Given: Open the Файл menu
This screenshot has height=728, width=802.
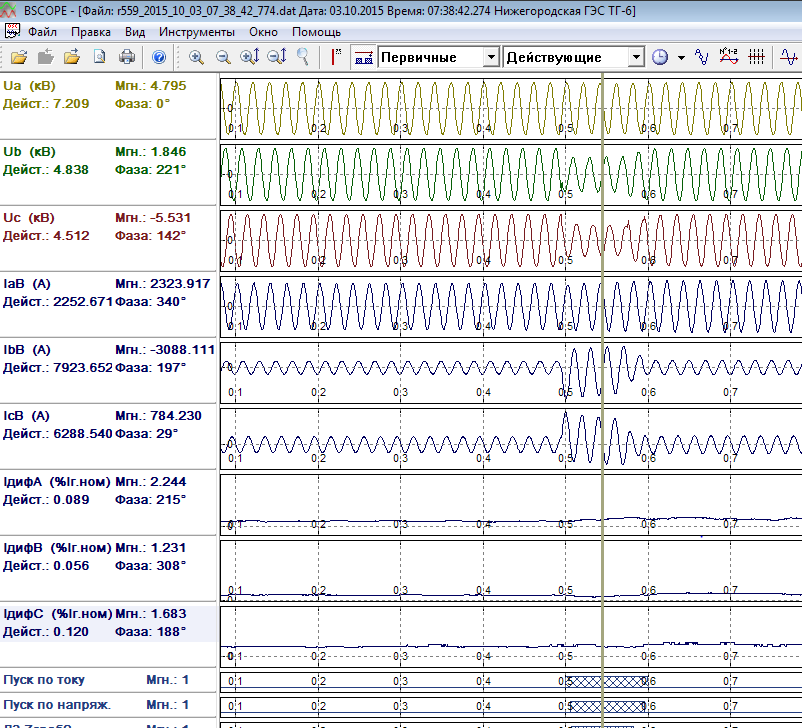Looking at the screenshot, I should click(42, 32).
